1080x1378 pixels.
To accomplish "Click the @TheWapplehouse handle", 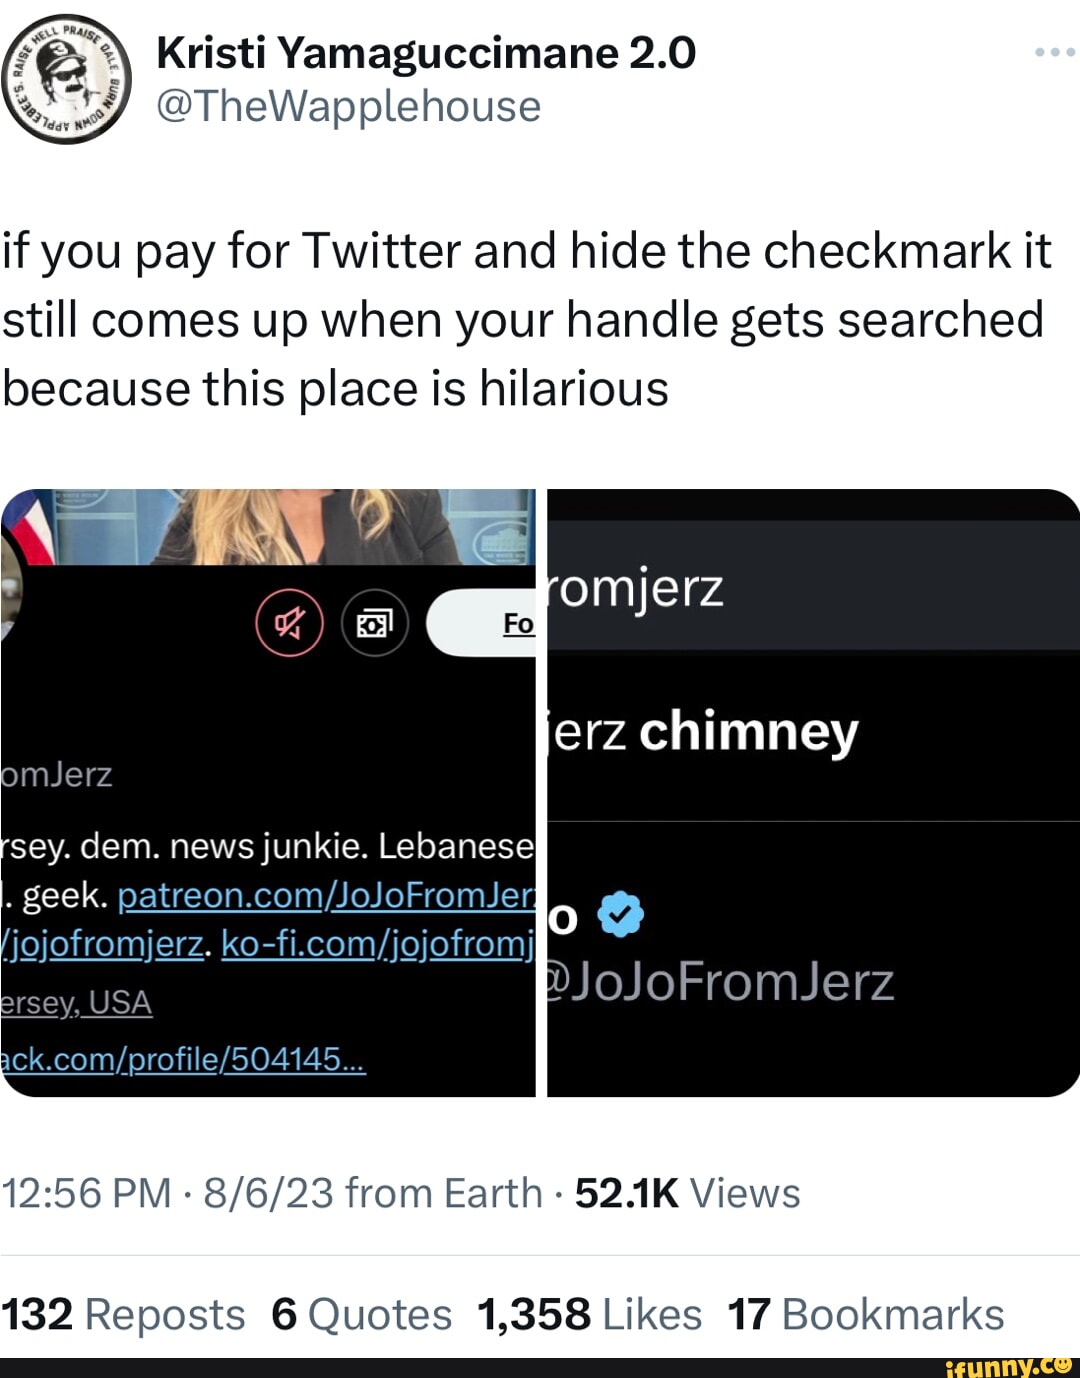I will [348, 107].
